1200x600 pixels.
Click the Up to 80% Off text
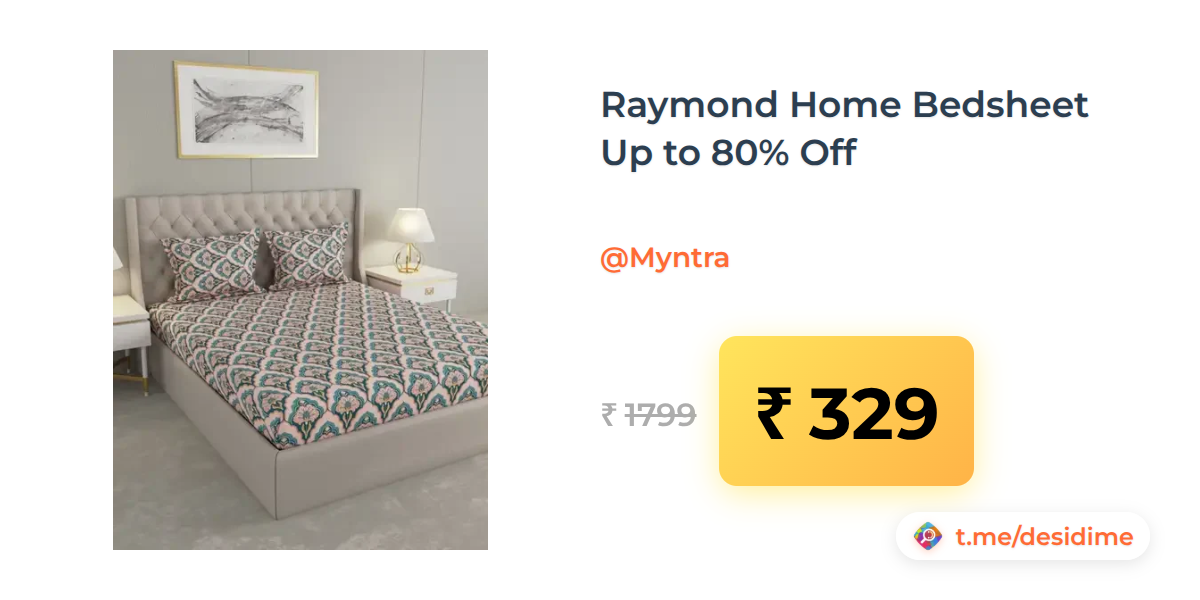[x=729, y=153]
